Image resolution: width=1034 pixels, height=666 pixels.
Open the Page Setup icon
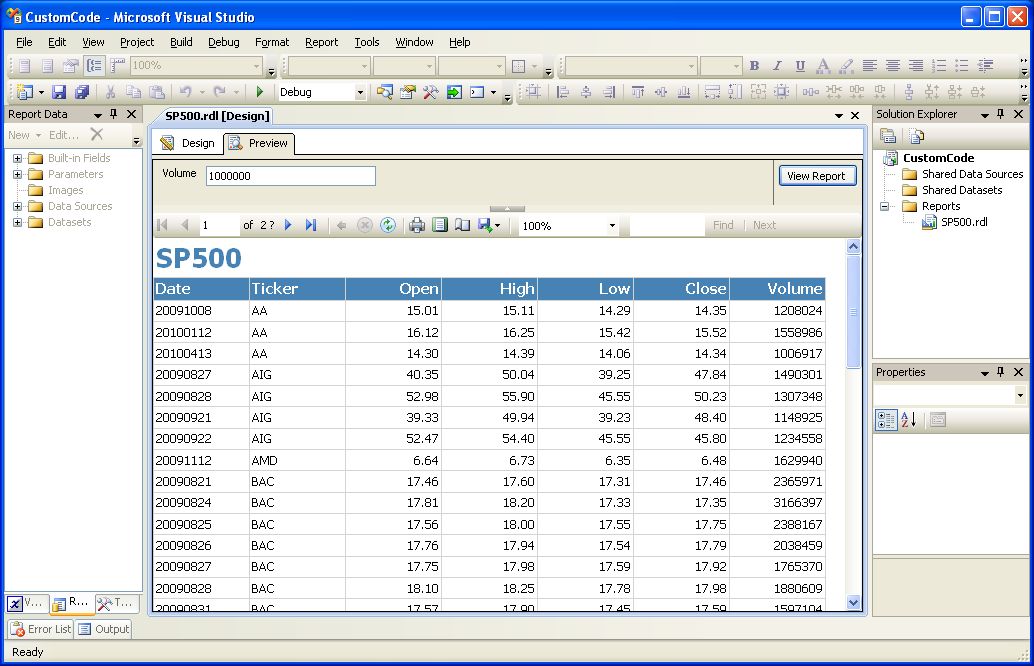click(x=462, y=226)
